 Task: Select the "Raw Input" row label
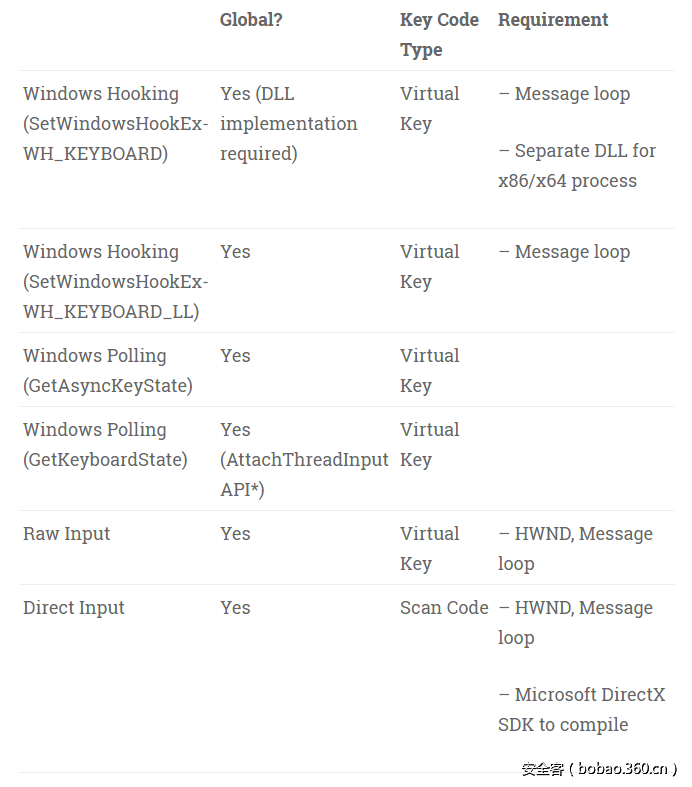(67, 534)
